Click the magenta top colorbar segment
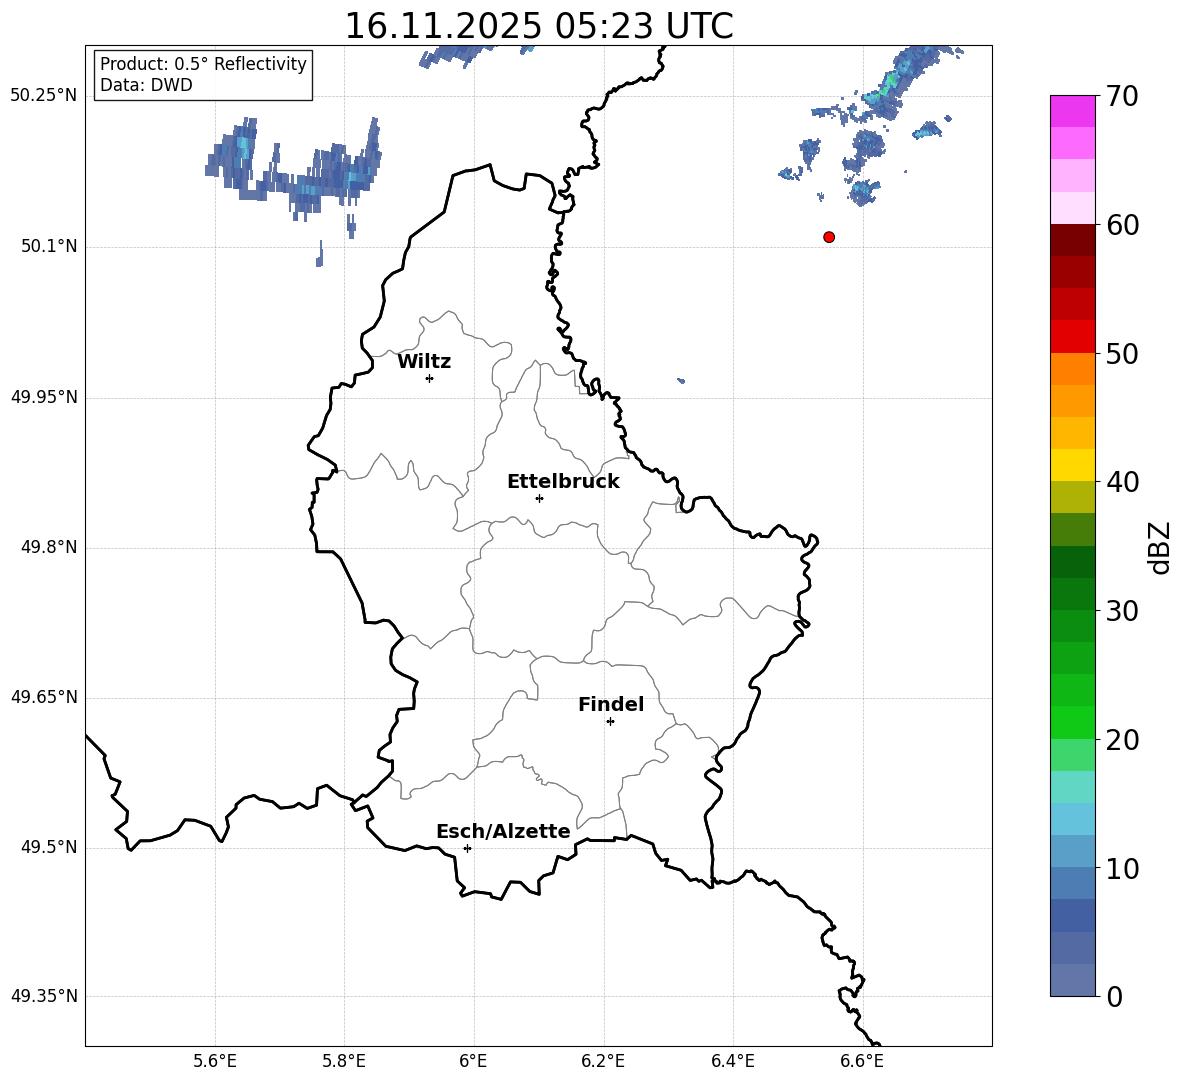Viewport: 1184px width, 1081px height. [1073, 111]
